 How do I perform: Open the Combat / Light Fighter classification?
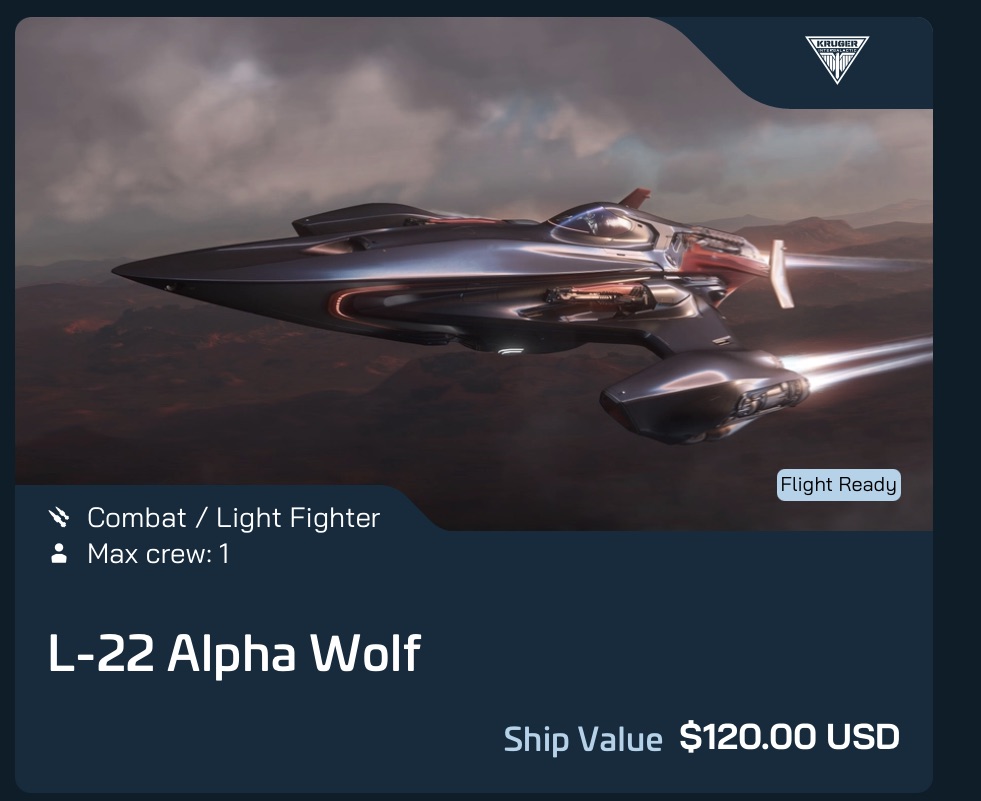[233, 518]
